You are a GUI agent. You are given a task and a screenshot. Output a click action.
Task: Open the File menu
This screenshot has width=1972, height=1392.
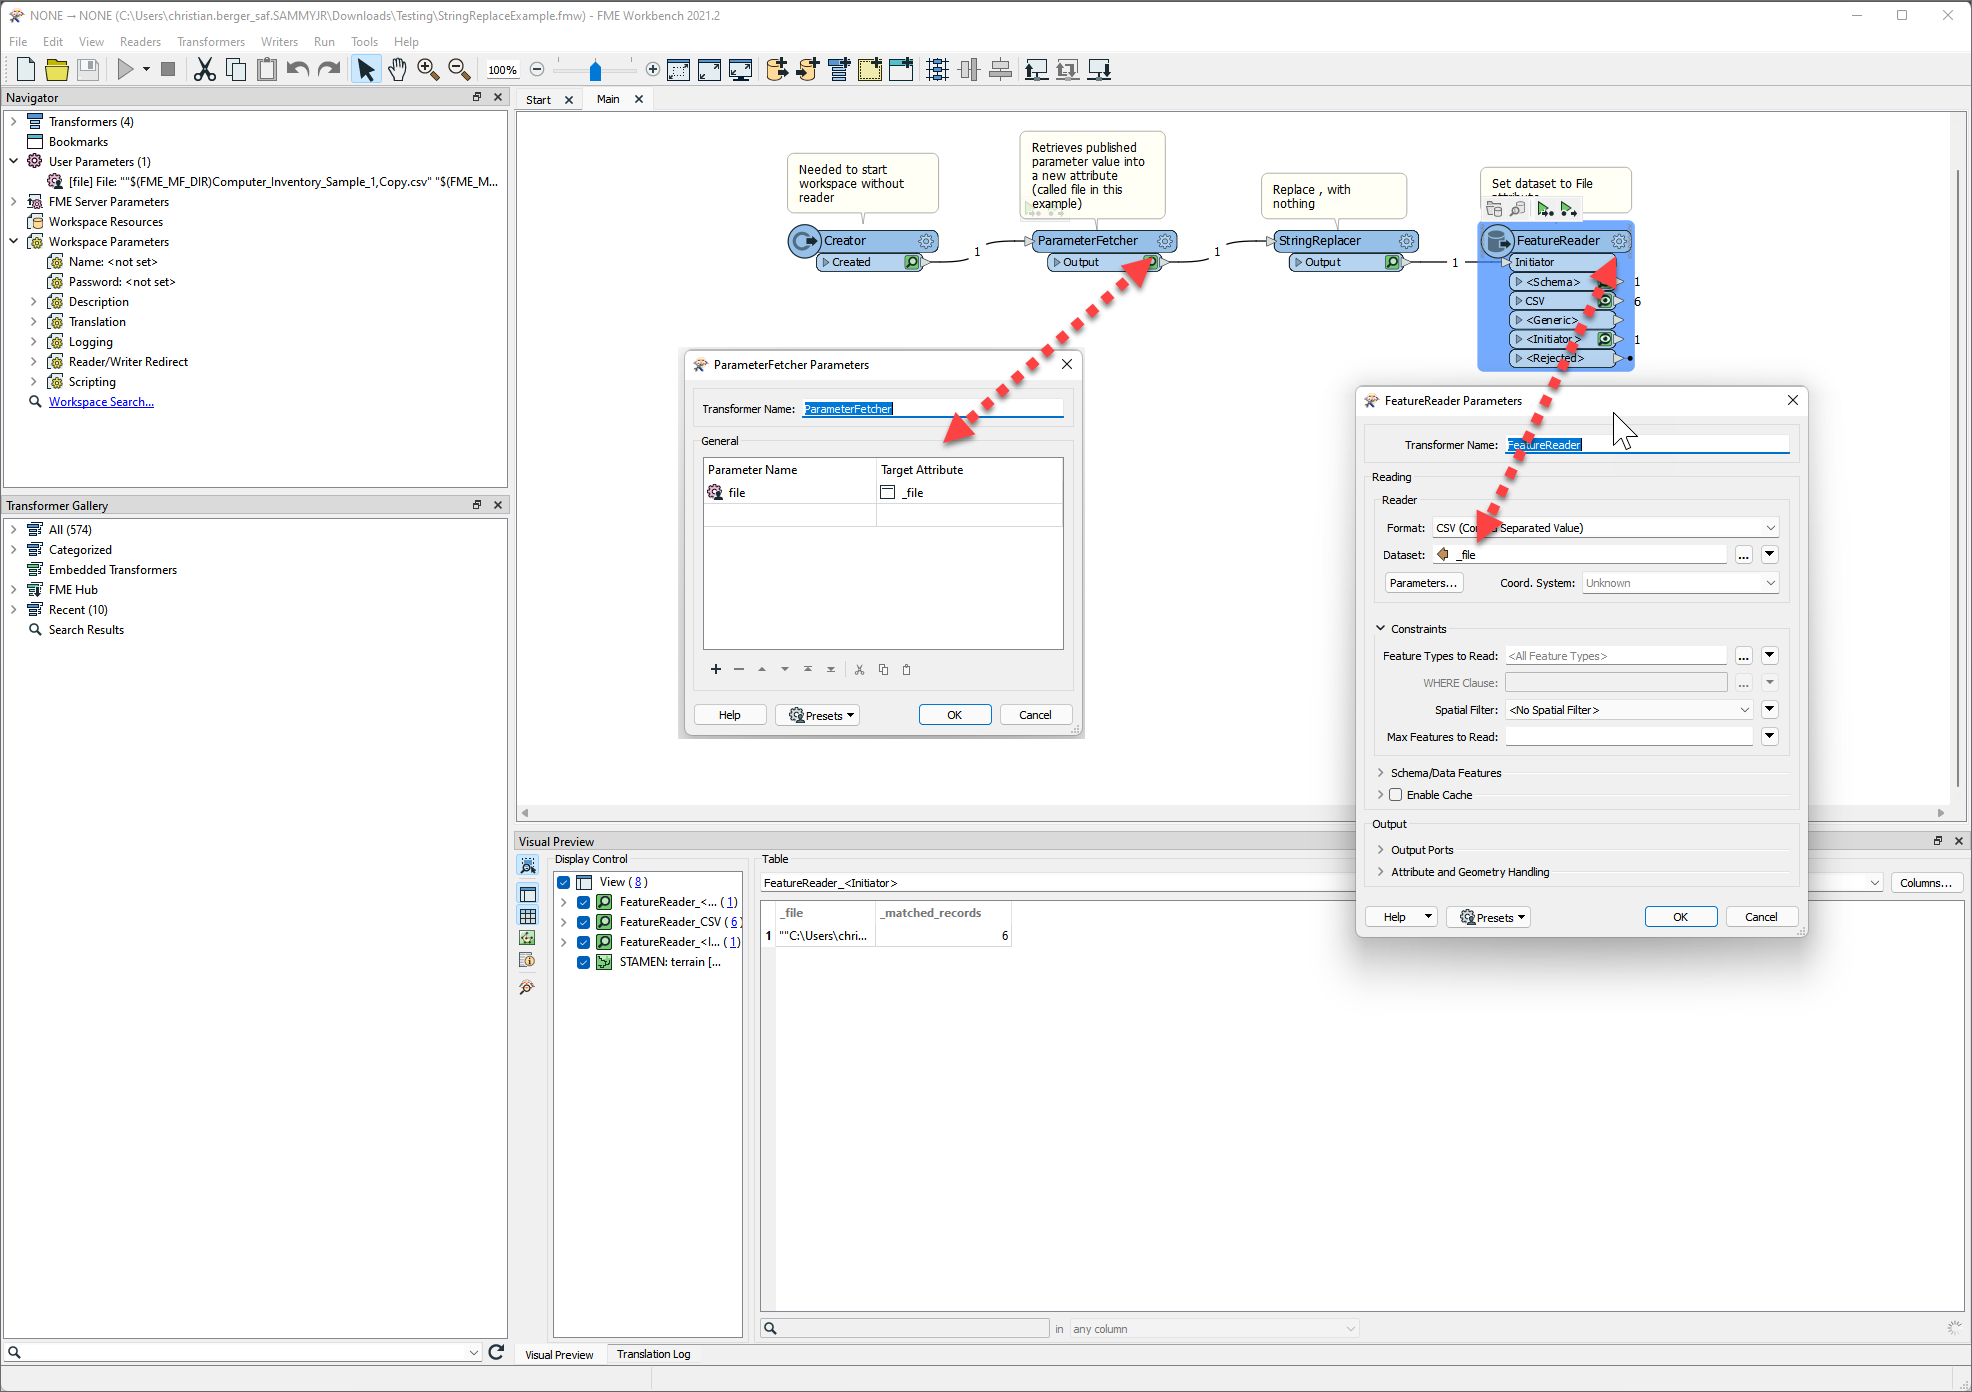[18, 42]
